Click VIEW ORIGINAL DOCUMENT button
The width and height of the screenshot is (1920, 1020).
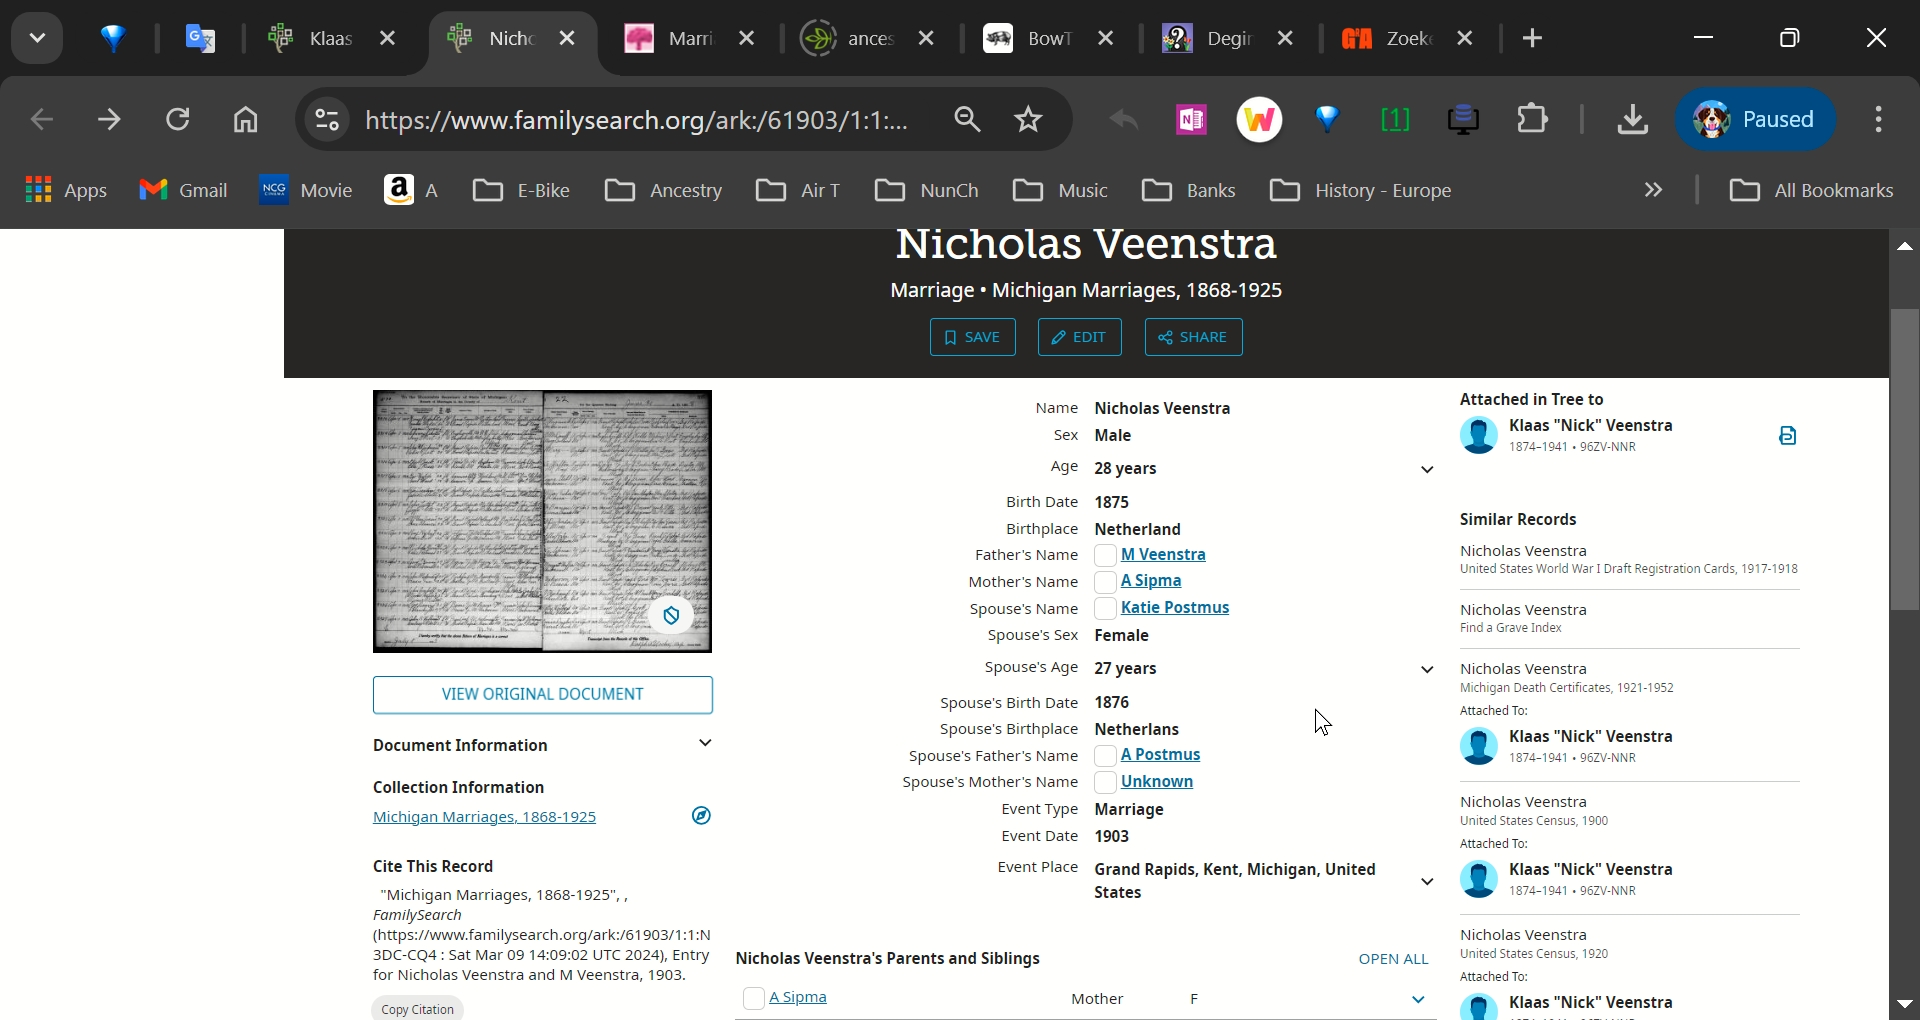[x=542, y=695]
